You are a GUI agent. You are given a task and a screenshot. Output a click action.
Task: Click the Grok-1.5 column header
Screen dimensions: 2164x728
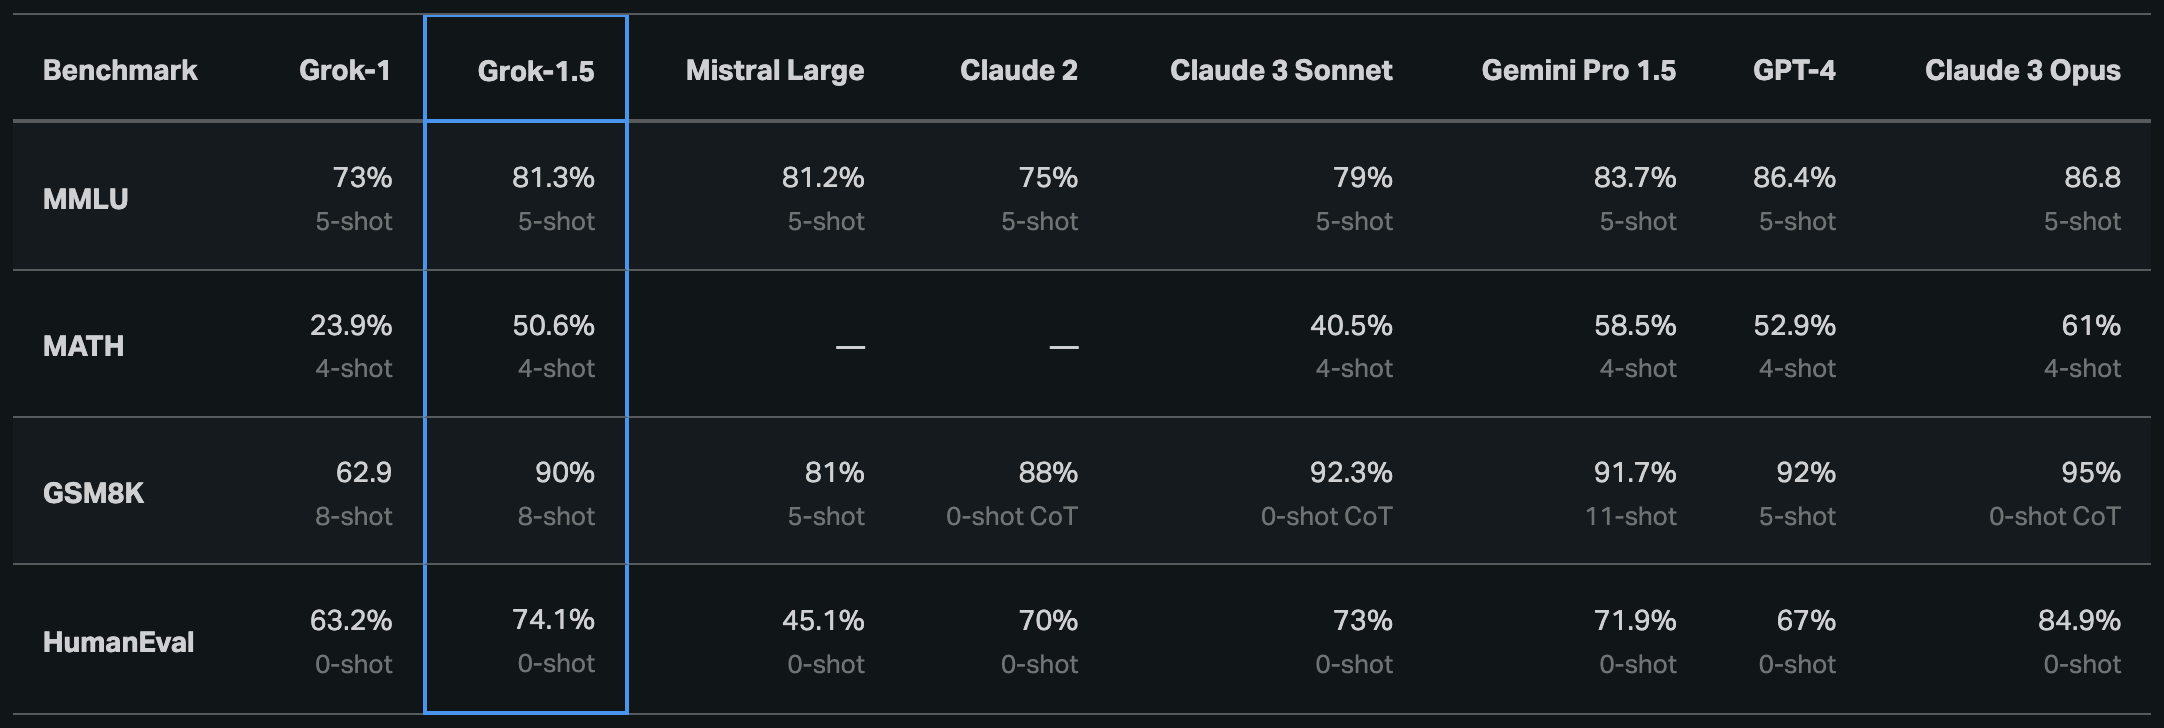coord(535,71)
